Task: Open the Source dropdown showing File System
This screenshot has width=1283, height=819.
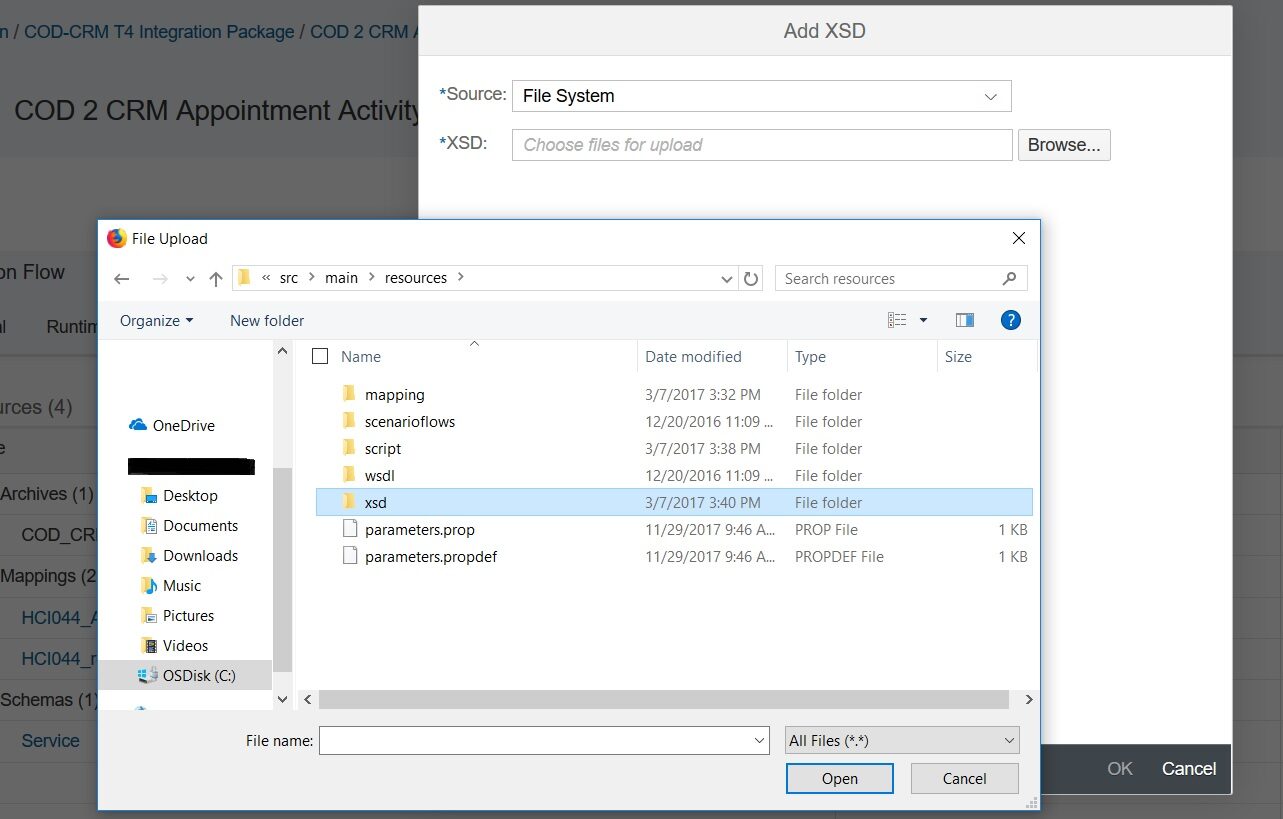Action: pyautogui.click(x=761, y=96)
